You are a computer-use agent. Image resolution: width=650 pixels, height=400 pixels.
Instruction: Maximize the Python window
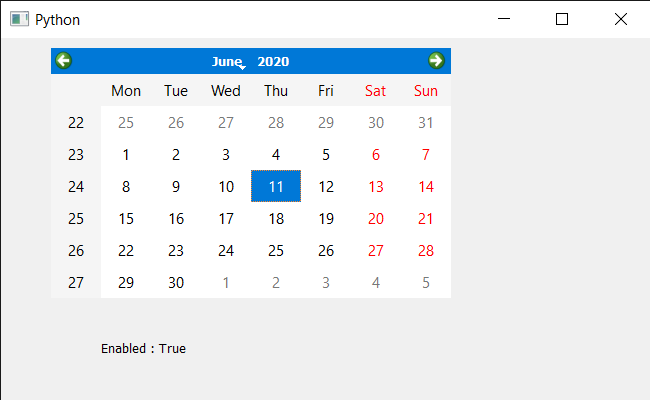pos(562,19)
